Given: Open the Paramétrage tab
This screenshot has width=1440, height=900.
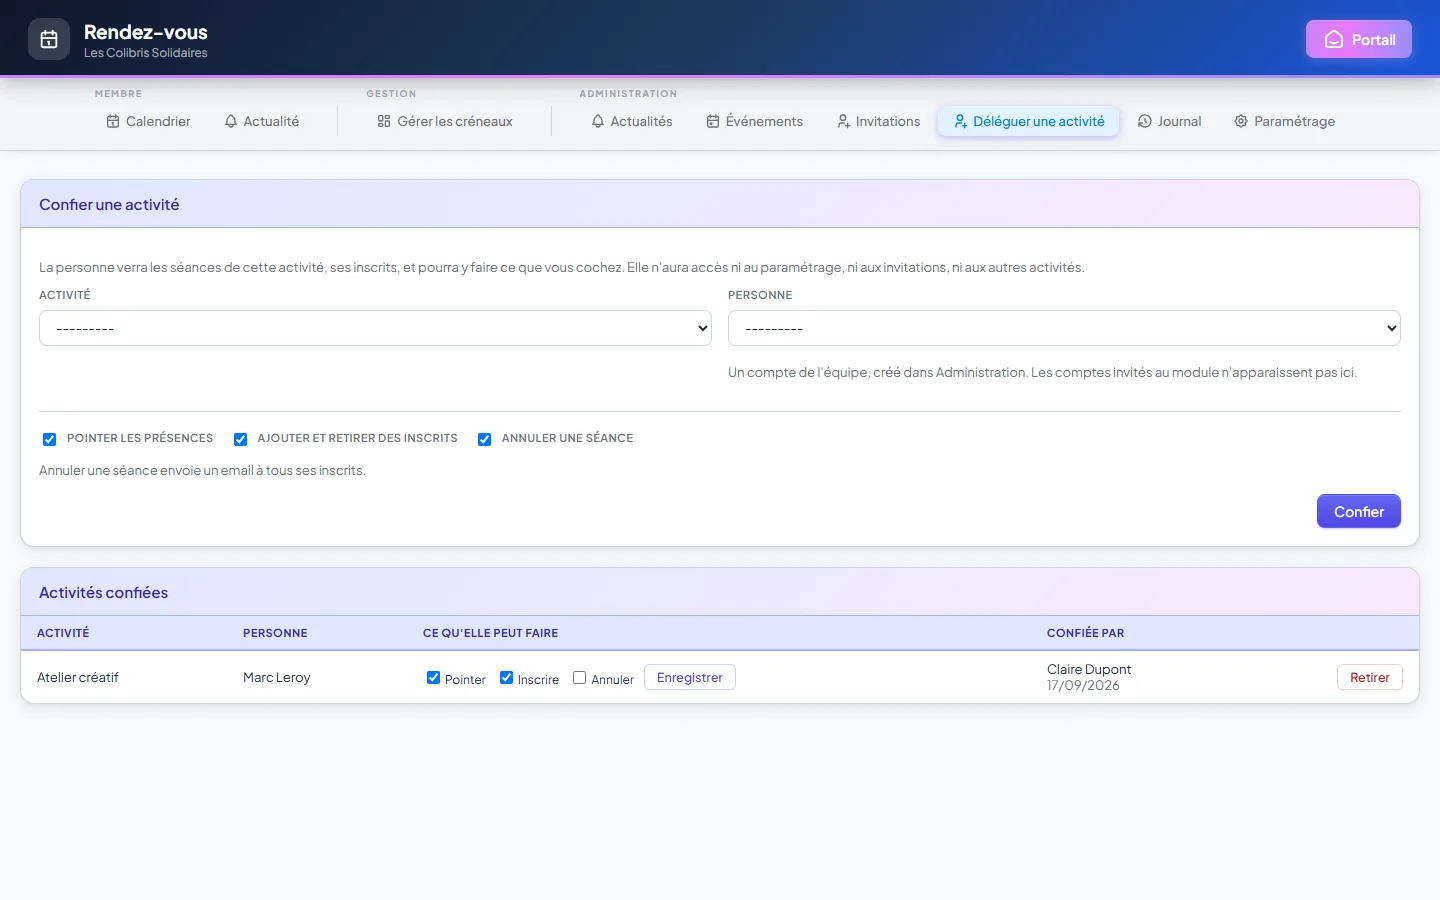Looking at the screenshot, I should [1285, 121].
